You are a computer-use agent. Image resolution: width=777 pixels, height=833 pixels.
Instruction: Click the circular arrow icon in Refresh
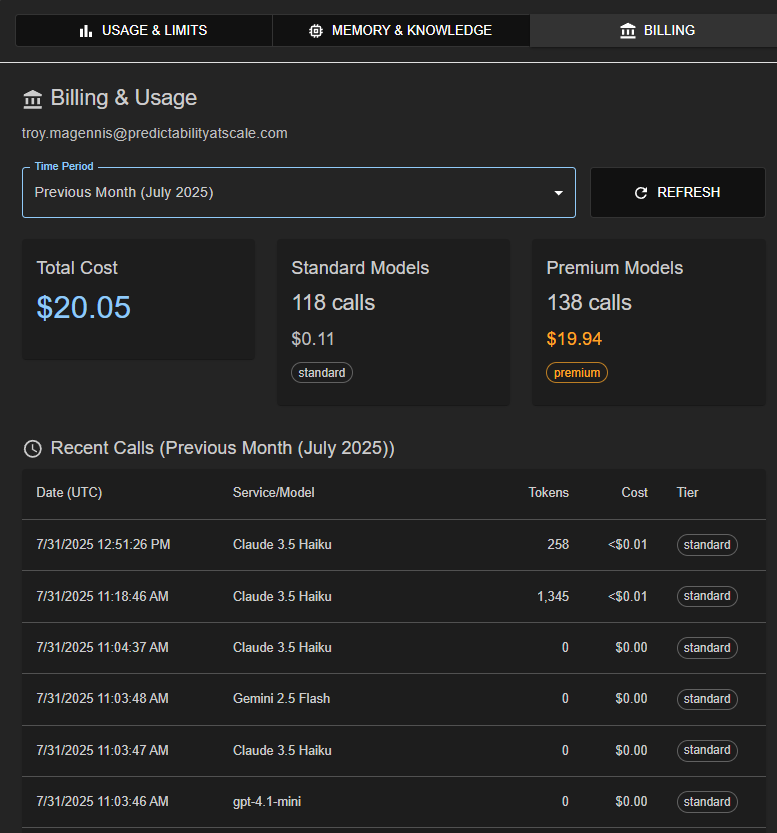(641, 193)
